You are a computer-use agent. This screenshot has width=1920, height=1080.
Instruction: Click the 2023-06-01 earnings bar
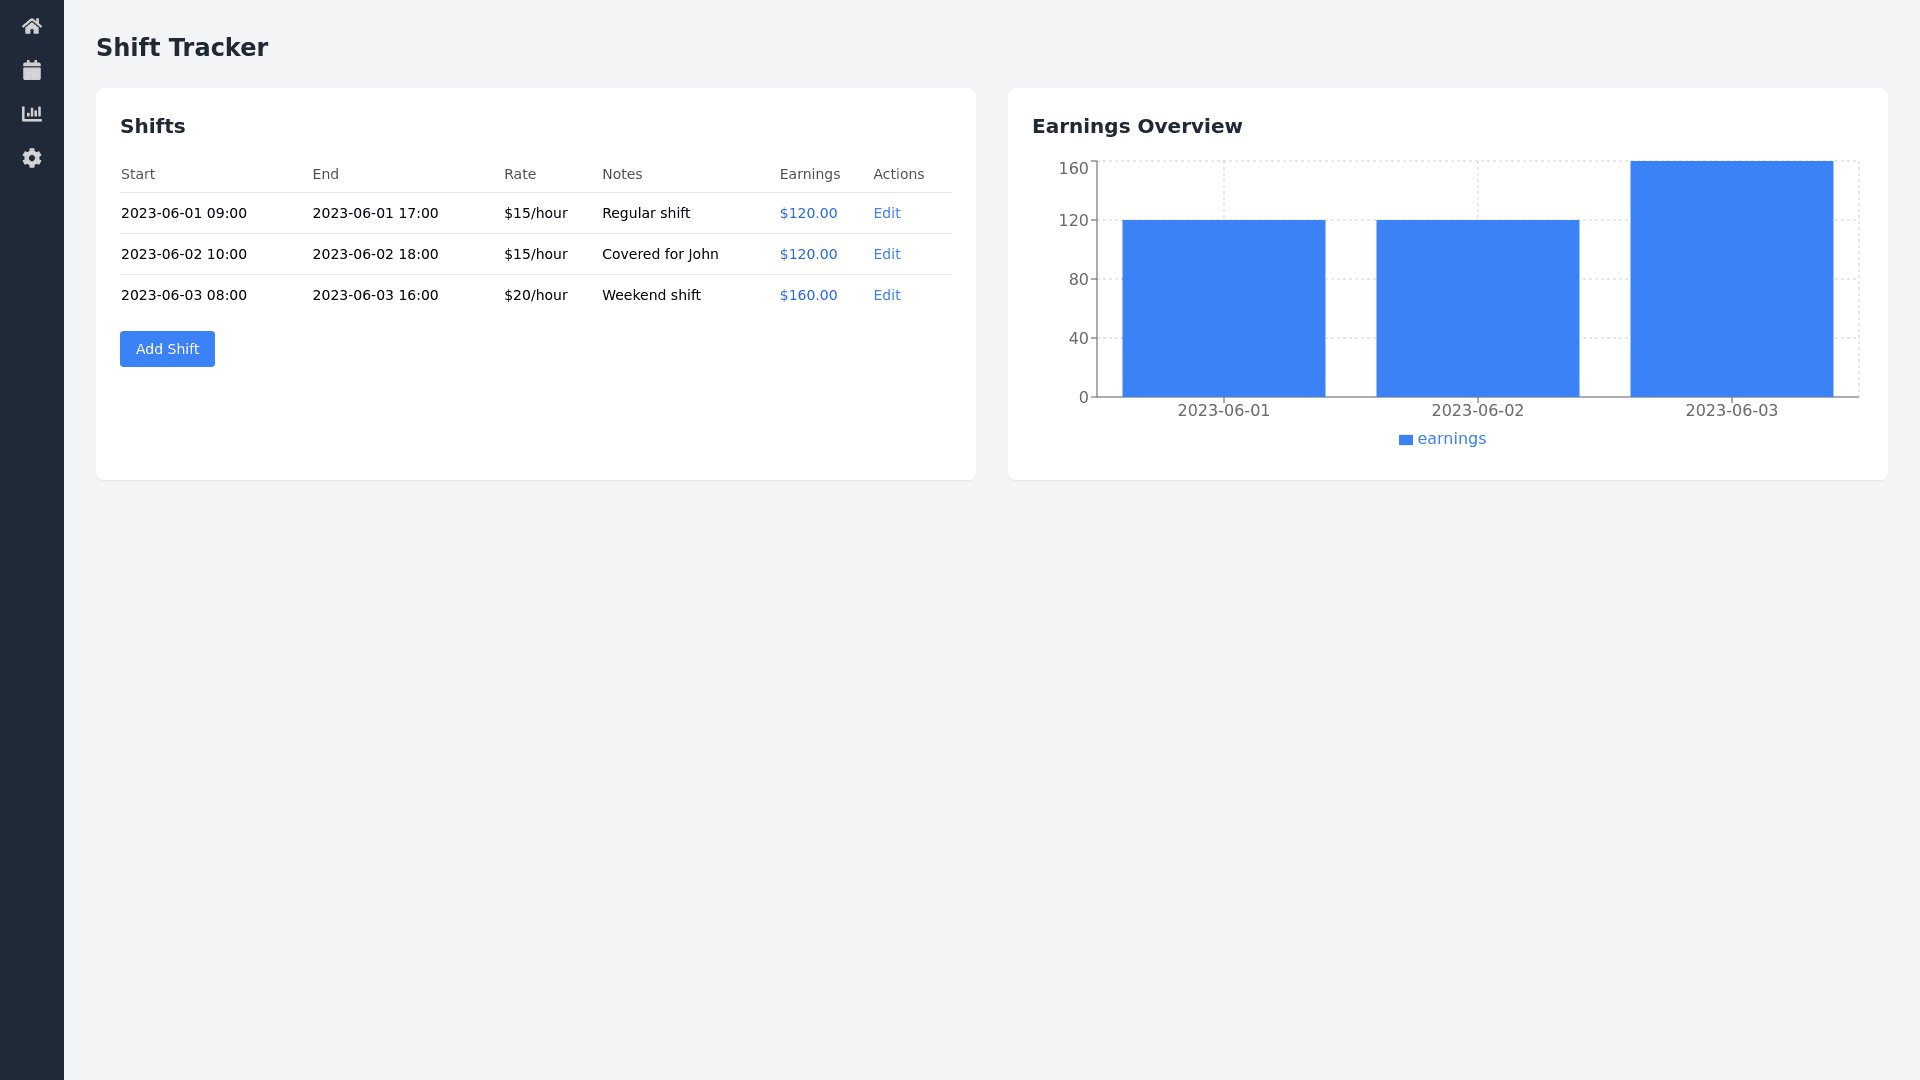tap(1223, 308)
